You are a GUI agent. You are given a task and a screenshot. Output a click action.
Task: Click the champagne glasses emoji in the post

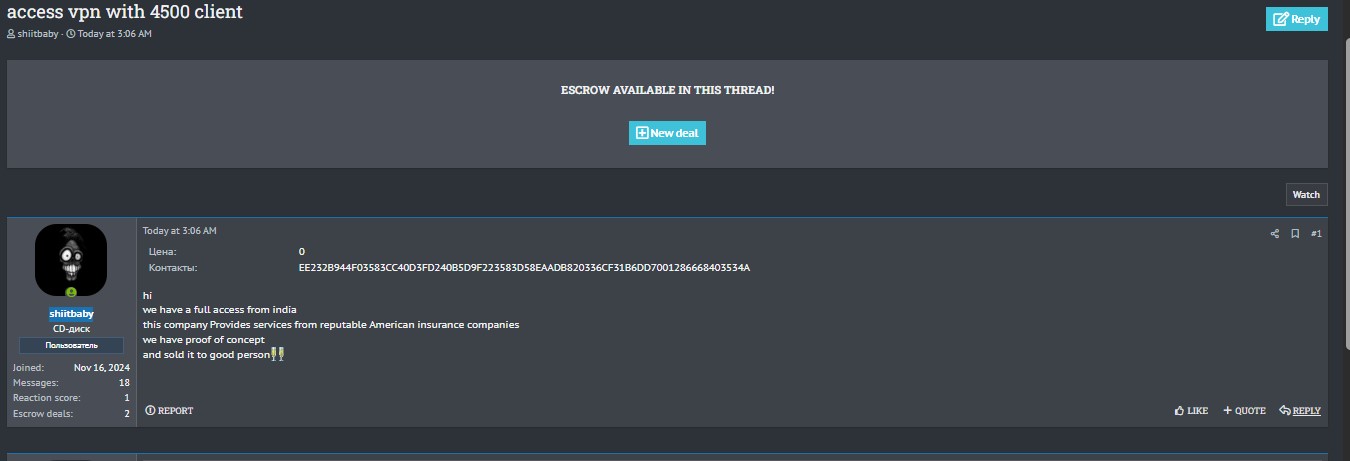tap(278, 354)
